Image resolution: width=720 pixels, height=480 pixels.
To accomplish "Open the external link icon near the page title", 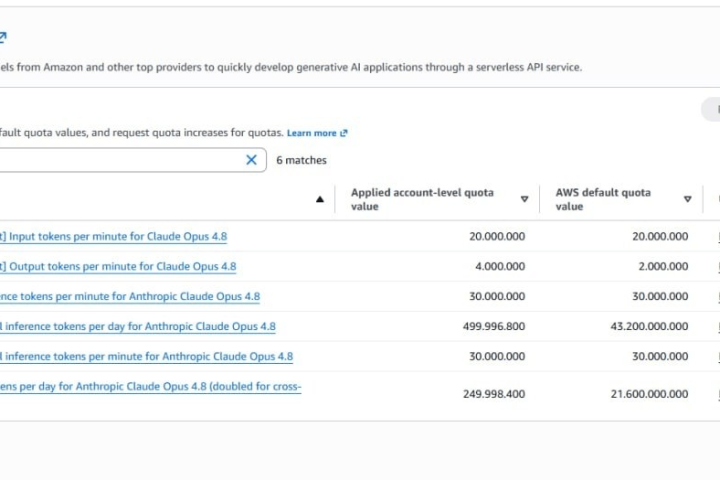I will (3, 37).
